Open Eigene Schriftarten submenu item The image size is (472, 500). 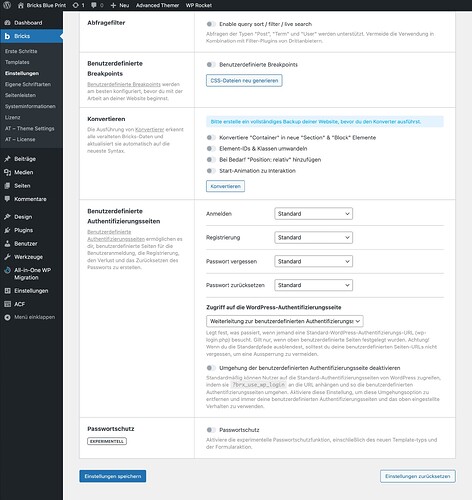point(28,84)
